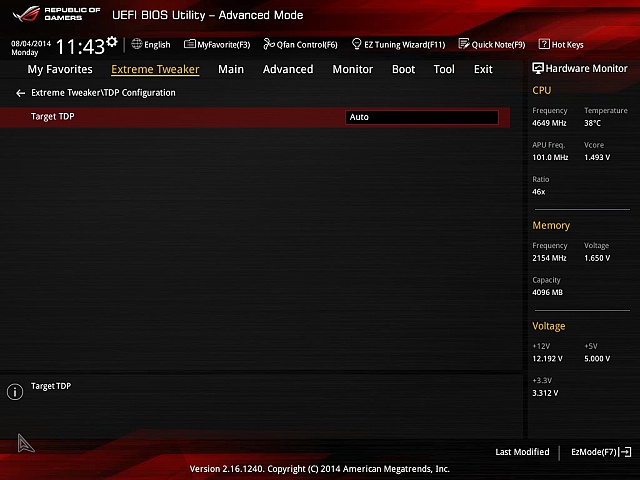Click the 11:43 clock time
The width and height of the screenshot is (640, 480).
click(80, 46)
